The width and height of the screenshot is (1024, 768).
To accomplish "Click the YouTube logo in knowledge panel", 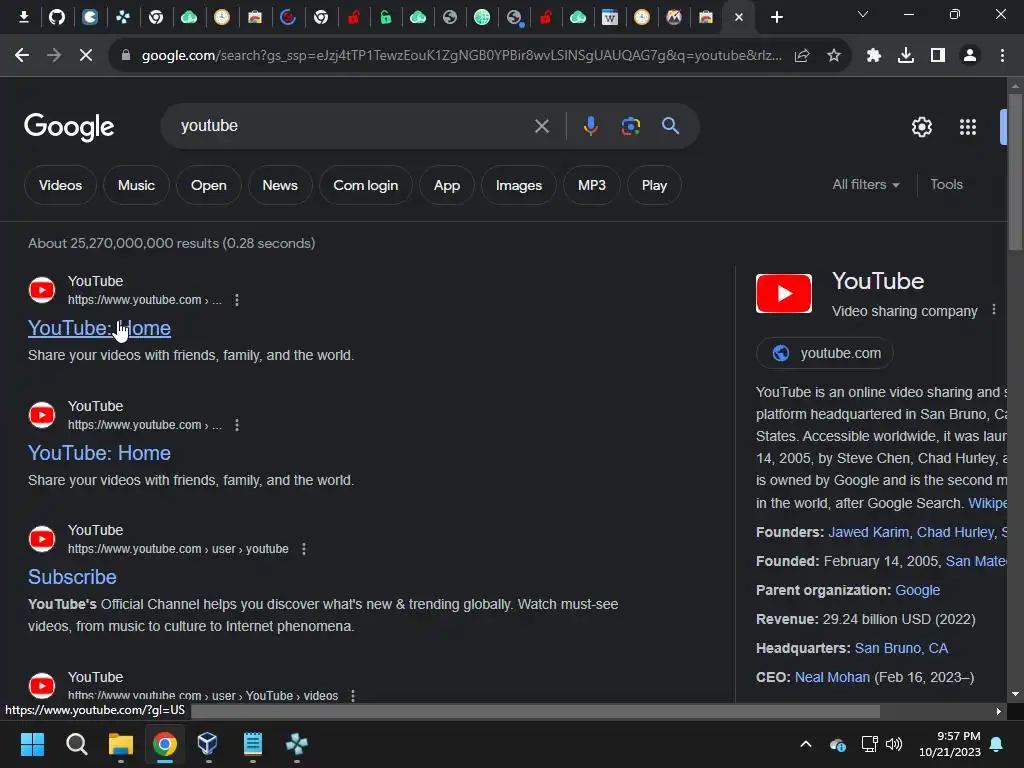I will coord(784,293).
